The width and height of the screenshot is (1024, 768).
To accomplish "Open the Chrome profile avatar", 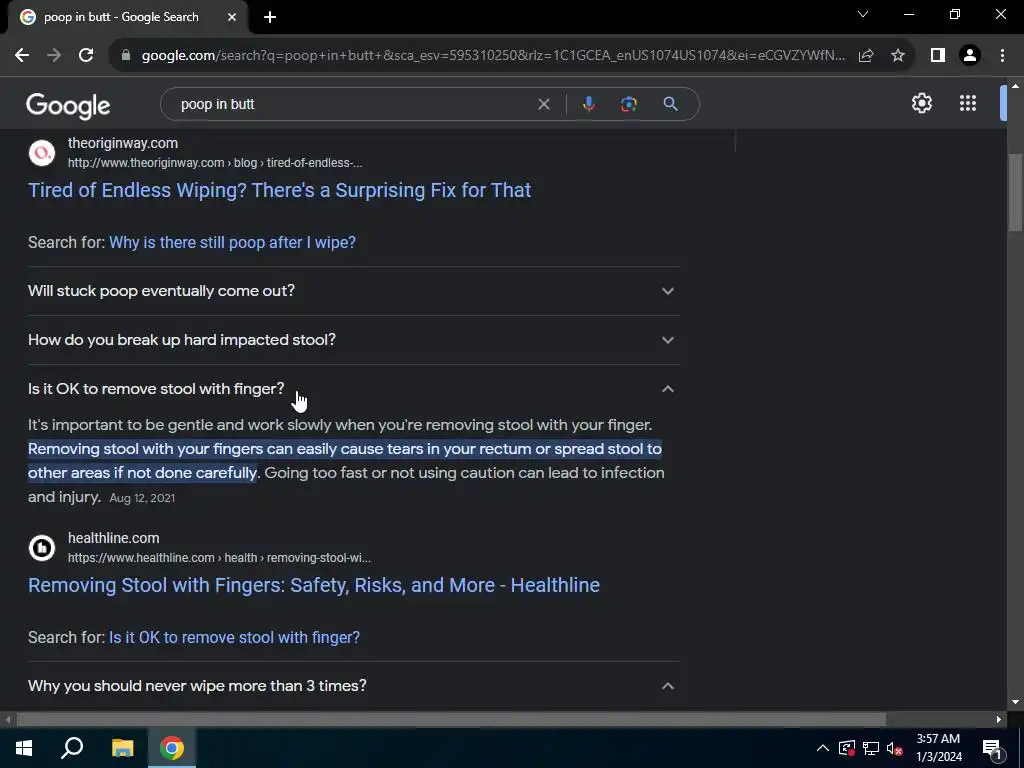I will point(970,56).
